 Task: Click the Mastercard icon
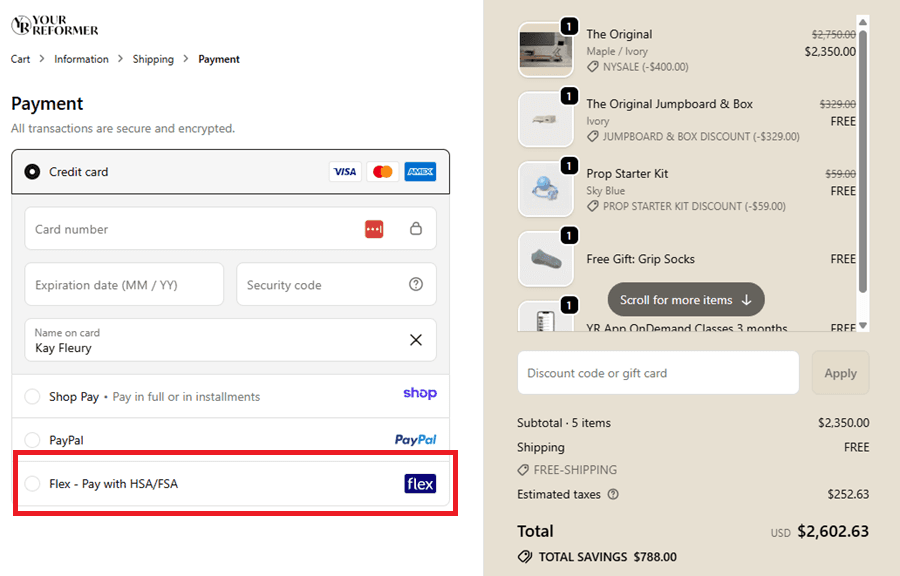point(382,171)
